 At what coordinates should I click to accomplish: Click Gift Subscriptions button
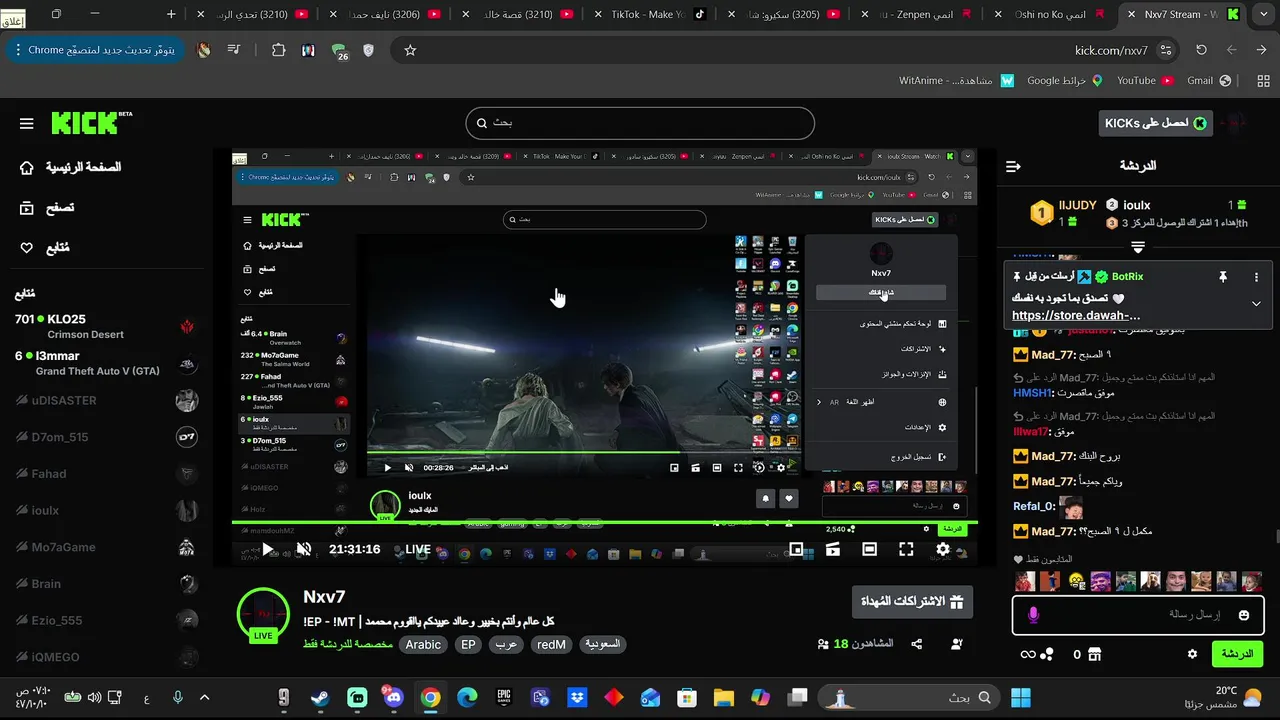coord(912,602)
